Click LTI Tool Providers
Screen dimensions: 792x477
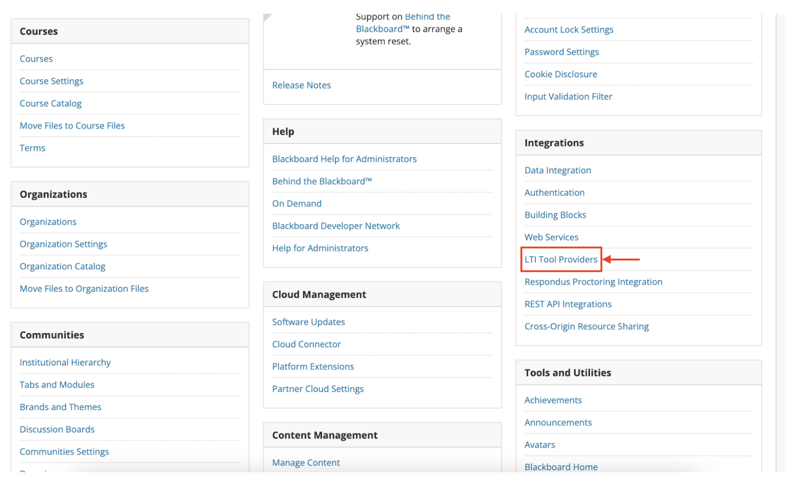click(x=561, y=259)
